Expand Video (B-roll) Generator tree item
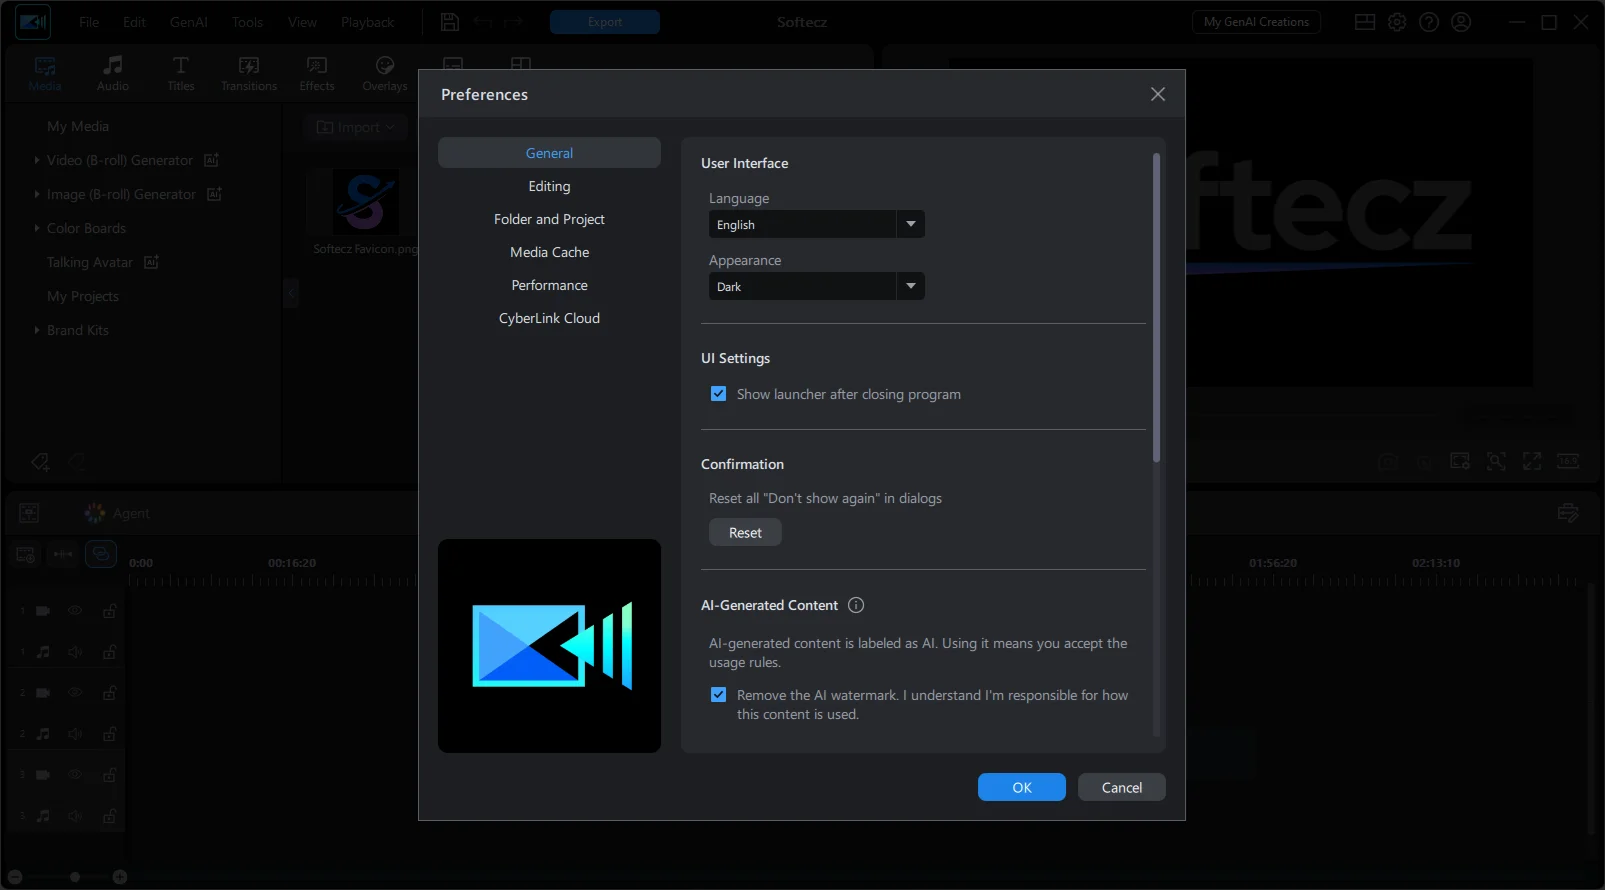This screenshot has width=1605, height=890. pyautogui.click(x=37, y=160)
